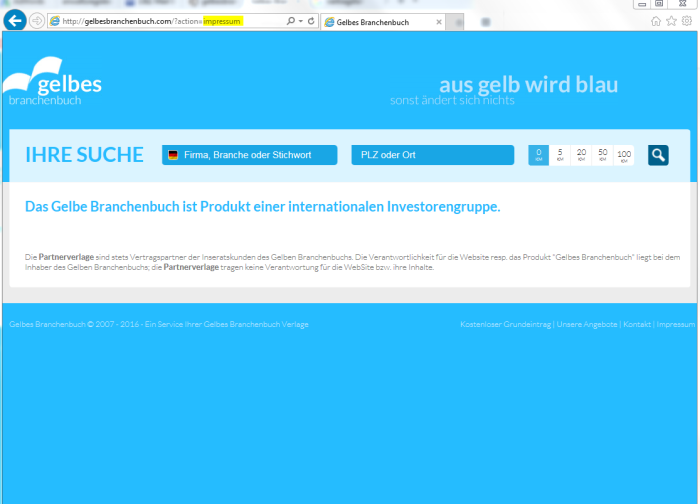Focus the Firma, Branche oder Stichwort field
Image resolution: width=700 pixels, height=504 pixels.
(x=250, y=155)
